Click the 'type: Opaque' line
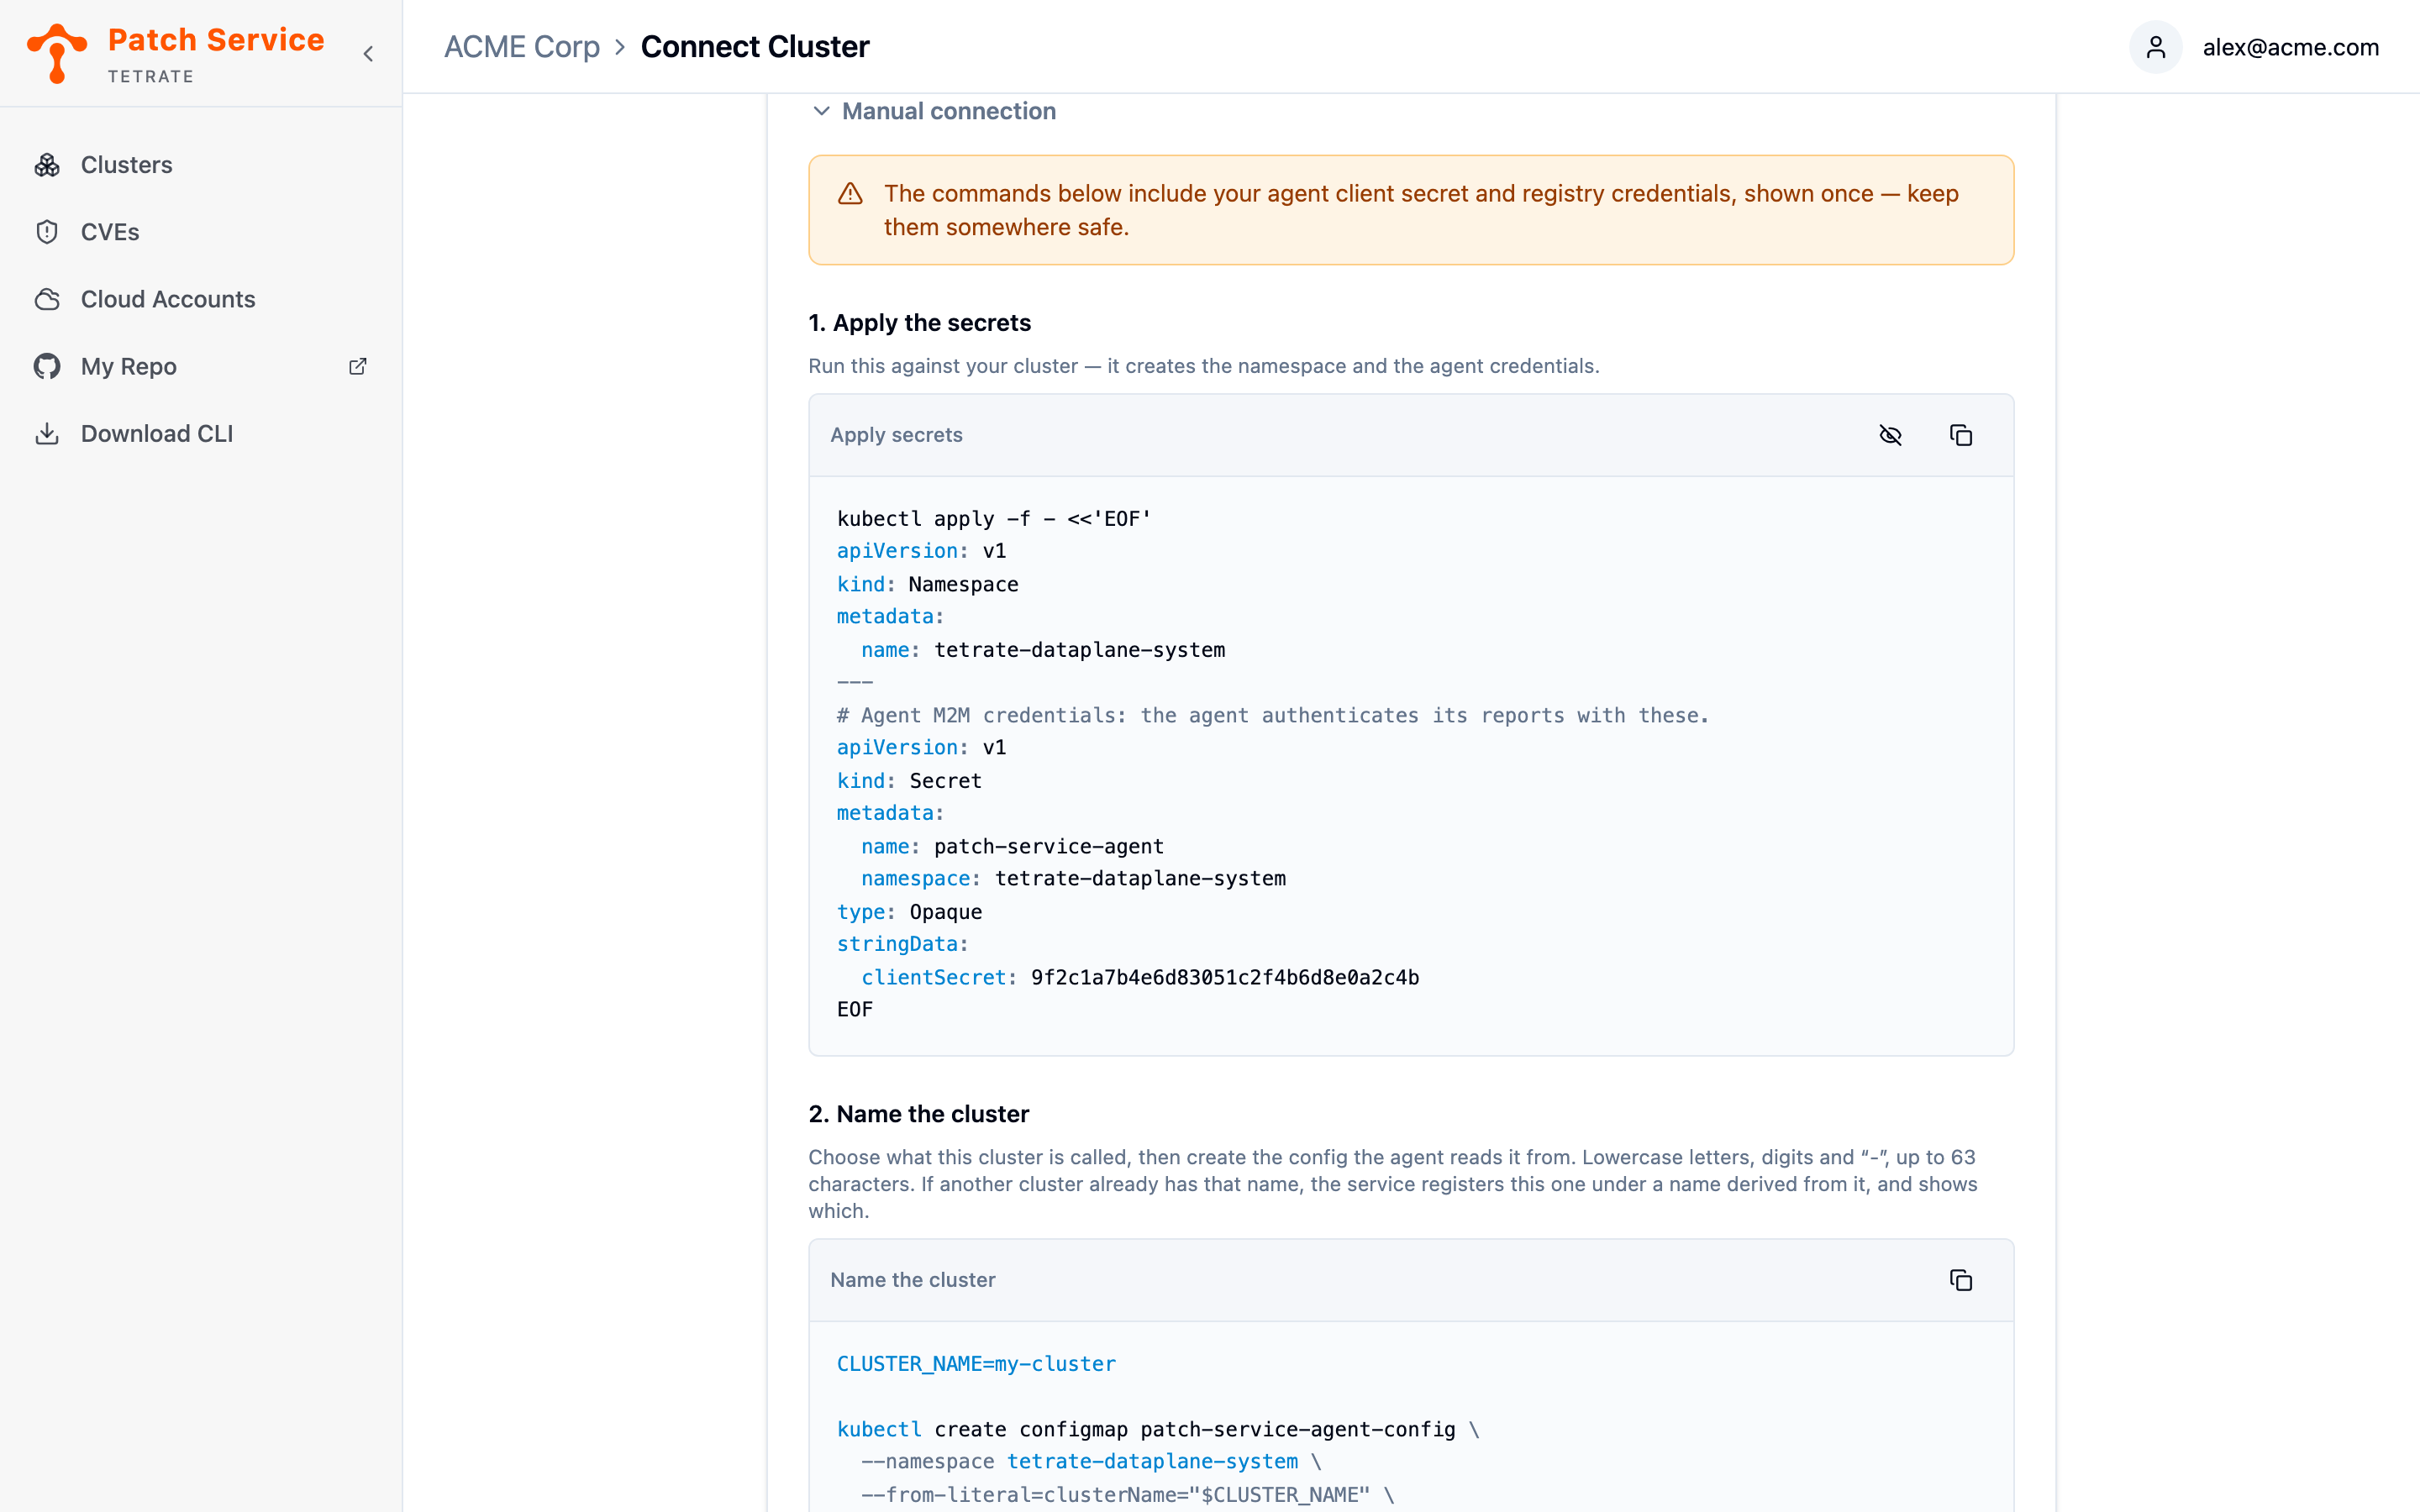Viewport: 2420px width, 1512px height. click(x=909, y=912)
